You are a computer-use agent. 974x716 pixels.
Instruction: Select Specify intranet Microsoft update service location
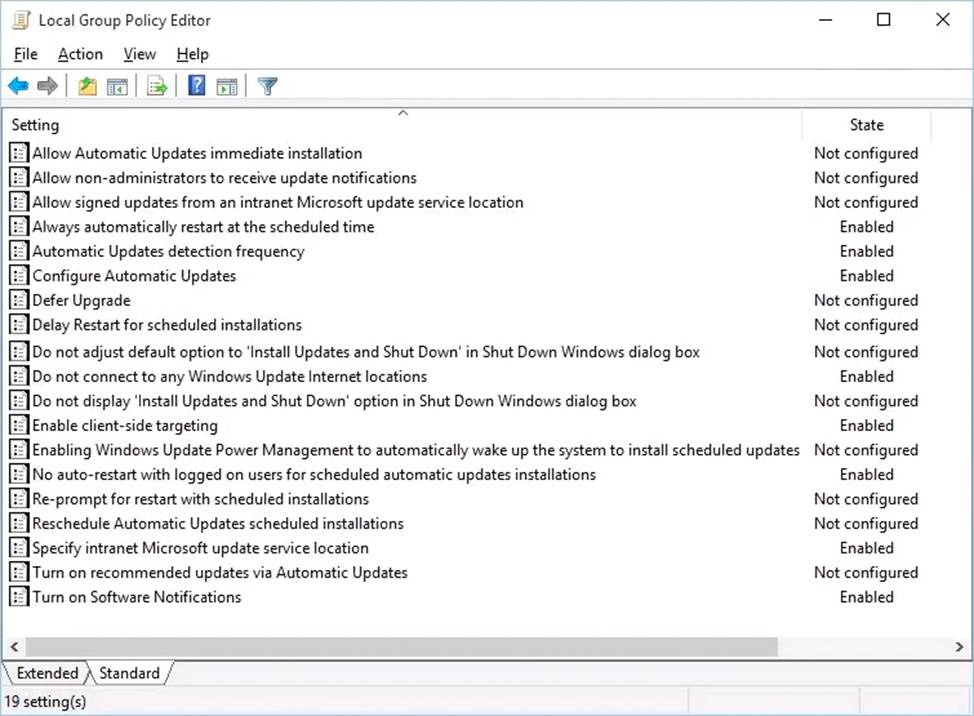click(x=200, y=548)
